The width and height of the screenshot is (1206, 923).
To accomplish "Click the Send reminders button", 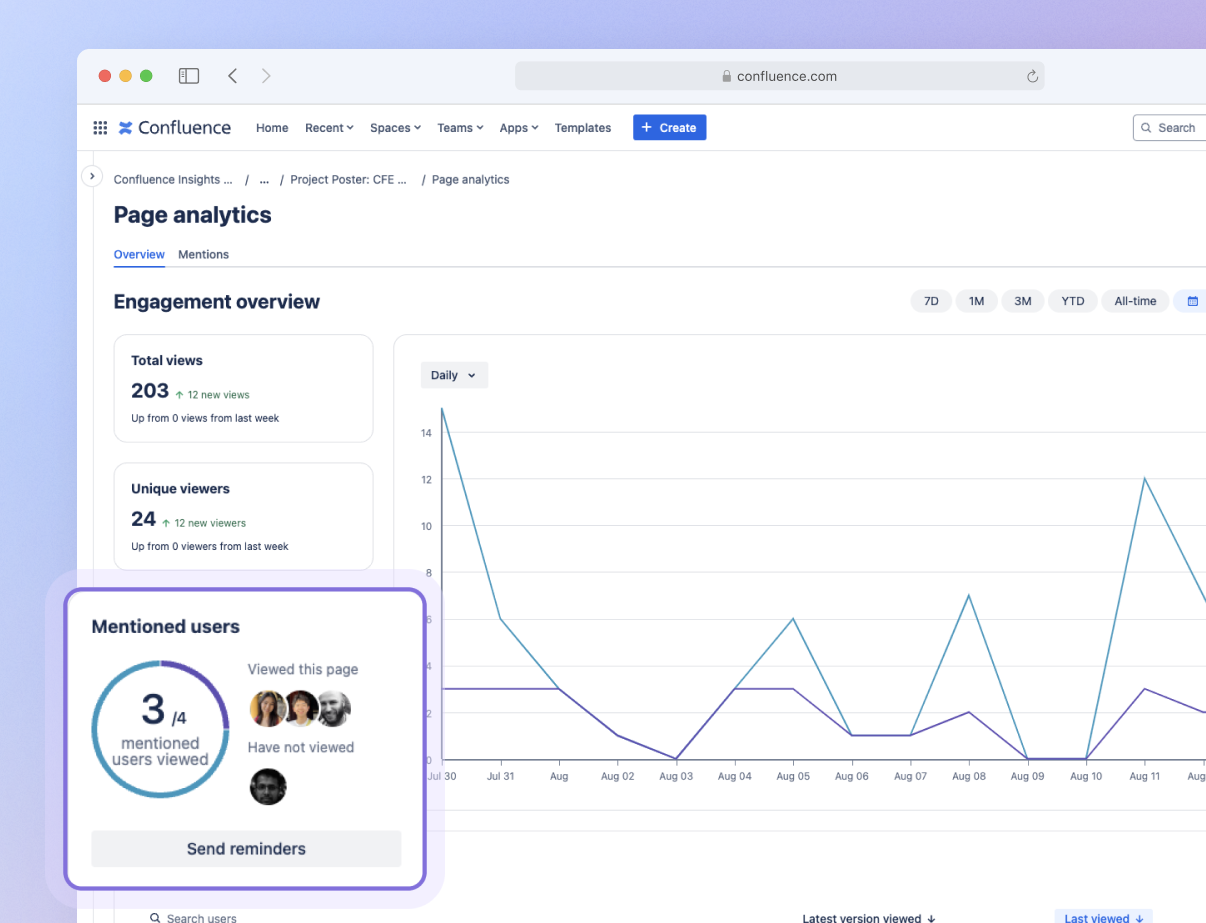I will coord(246,848).
